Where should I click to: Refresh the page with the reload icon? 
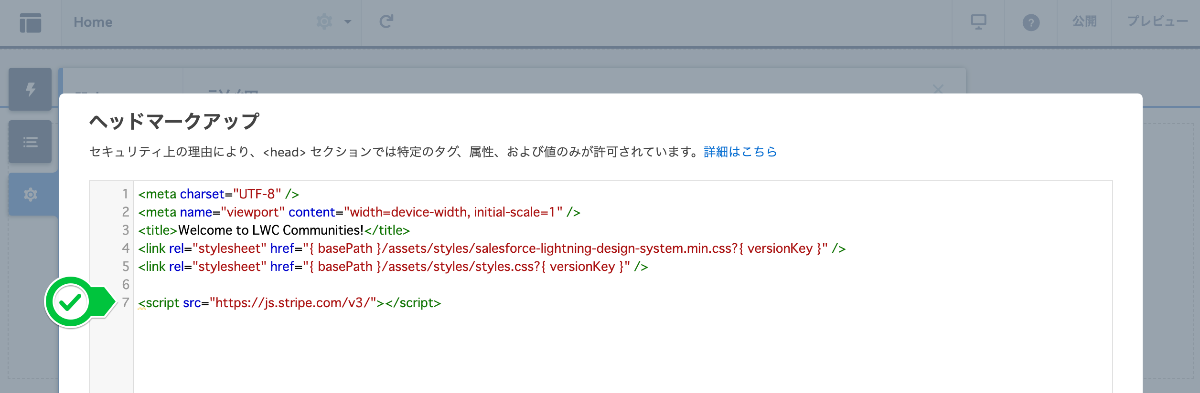click(x=386, y=22)
